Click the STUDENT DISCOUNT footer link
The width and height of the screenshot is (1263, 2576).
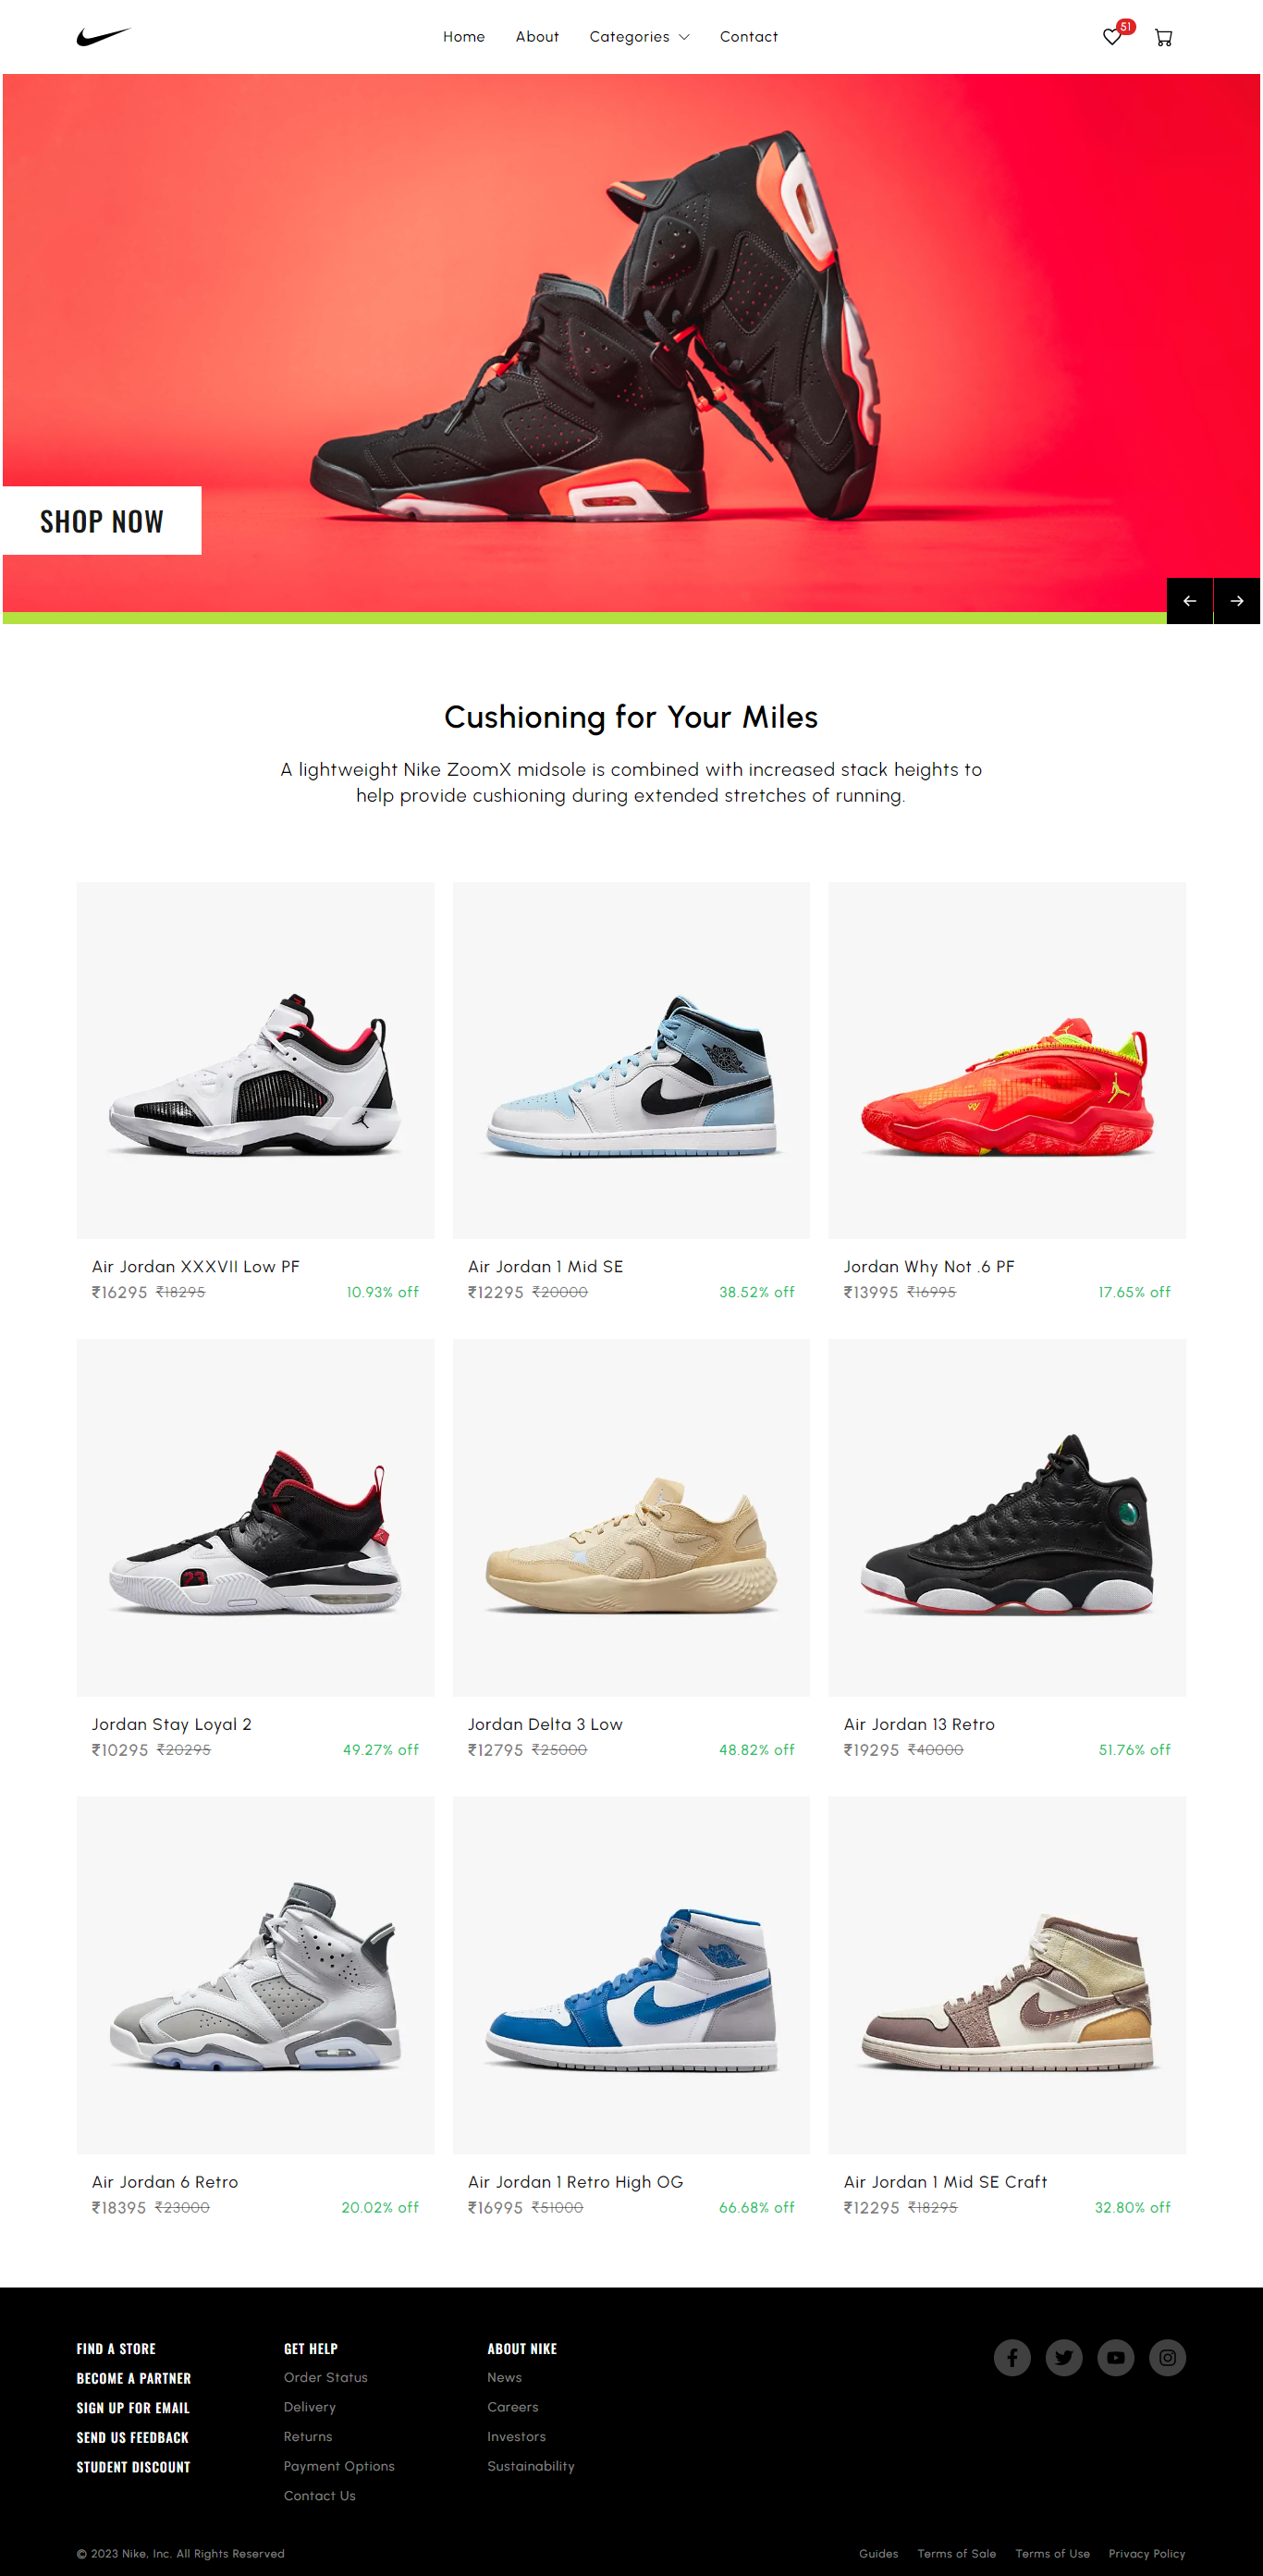(133, 2467)
